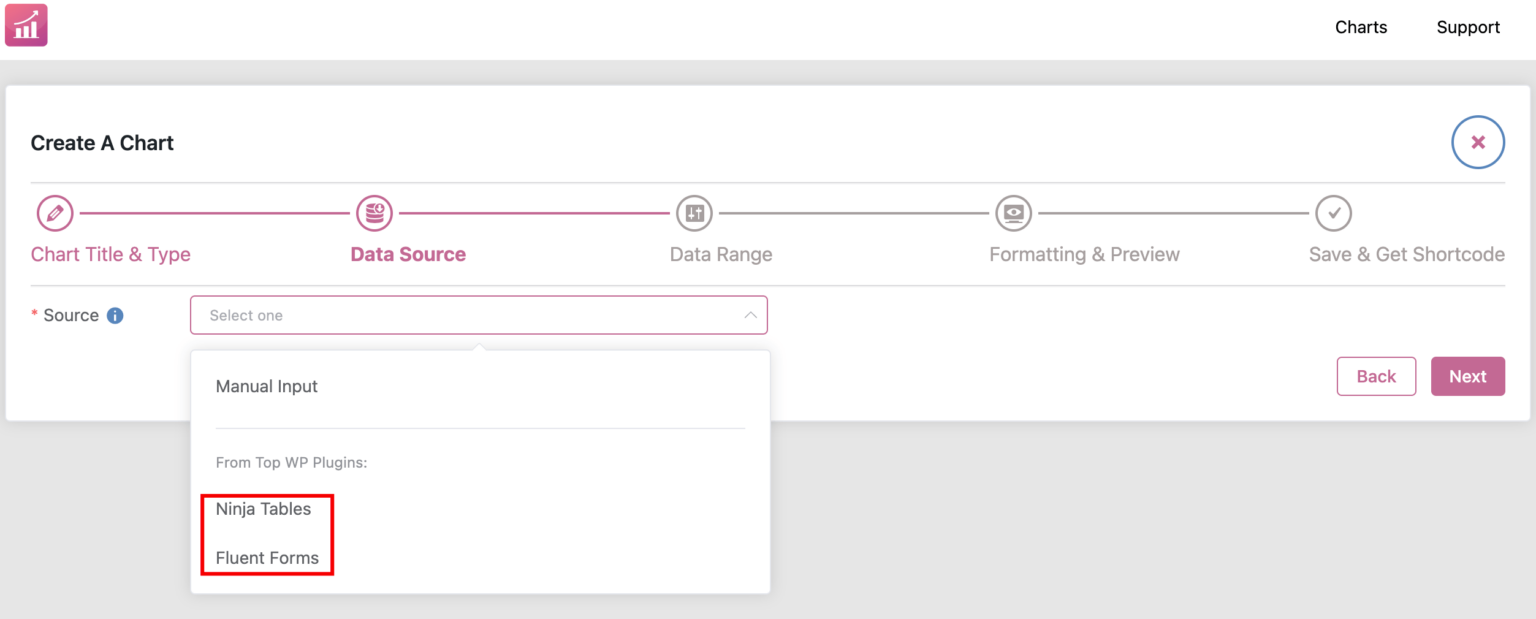The width and height of the screenshot is (1536, 619).
Task: Open the info tooltip beside Source
Action: [117, 314]
